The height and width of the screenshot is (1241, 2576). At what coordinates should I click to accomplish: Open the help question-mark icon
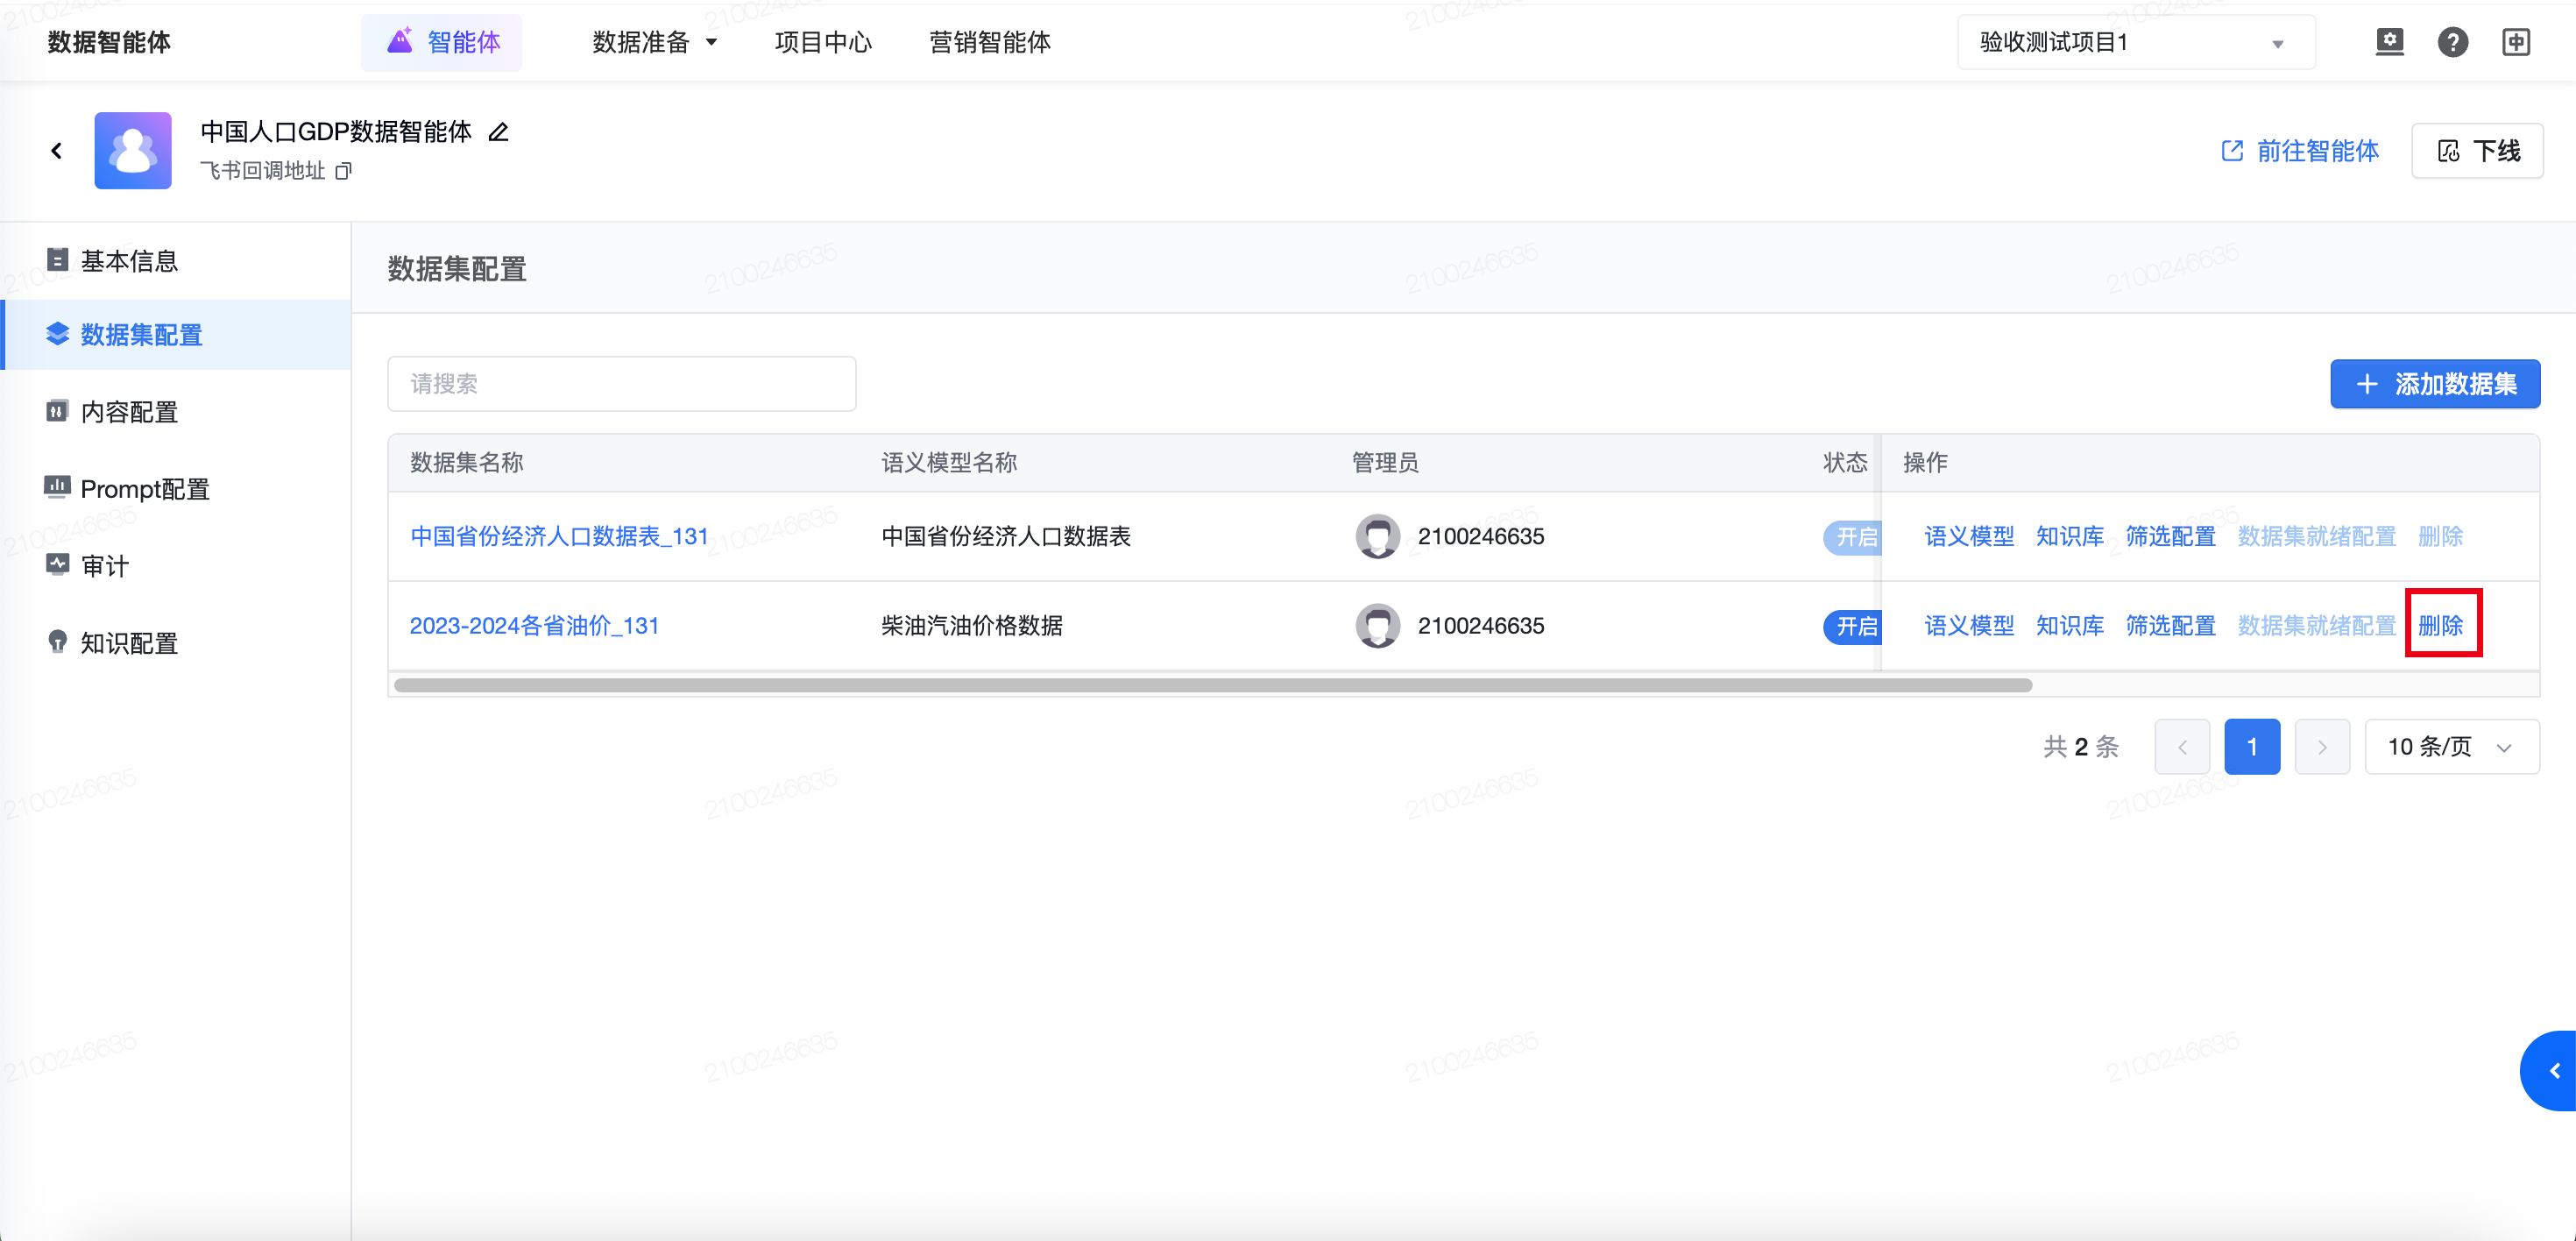coord(2452,42)
